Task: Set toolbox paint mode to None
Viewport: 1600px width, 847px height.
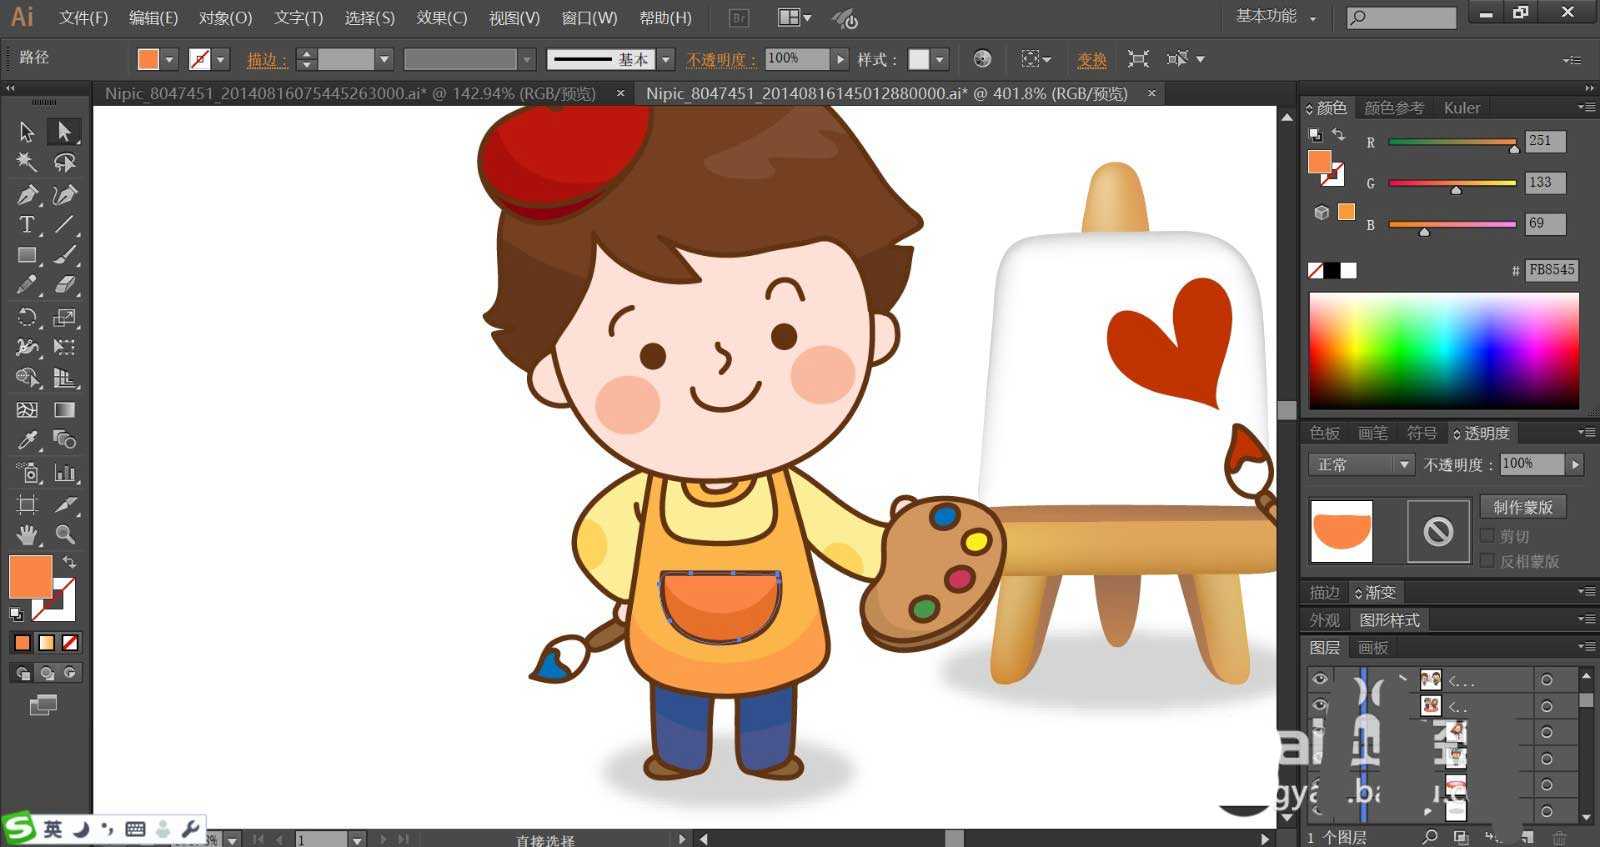Action: pyautogui.click(x=70, y=643)
